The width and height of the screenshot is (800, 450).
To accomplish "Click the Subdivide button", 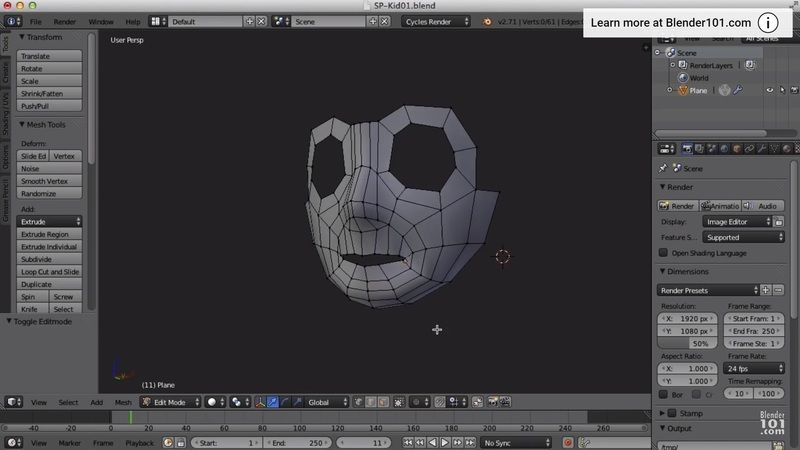I will tap(49, 259).
